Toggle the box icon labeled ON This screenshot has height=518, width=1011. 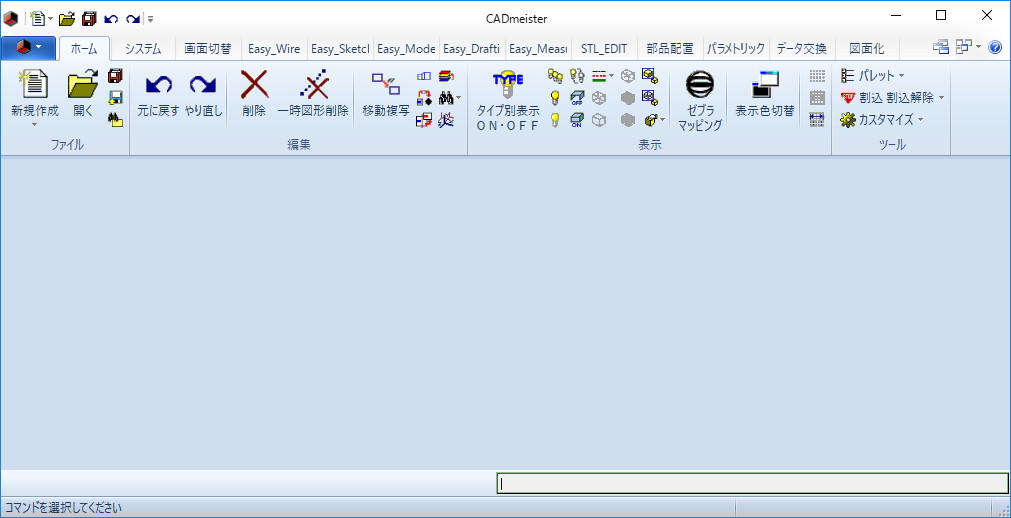click(577, 119)
